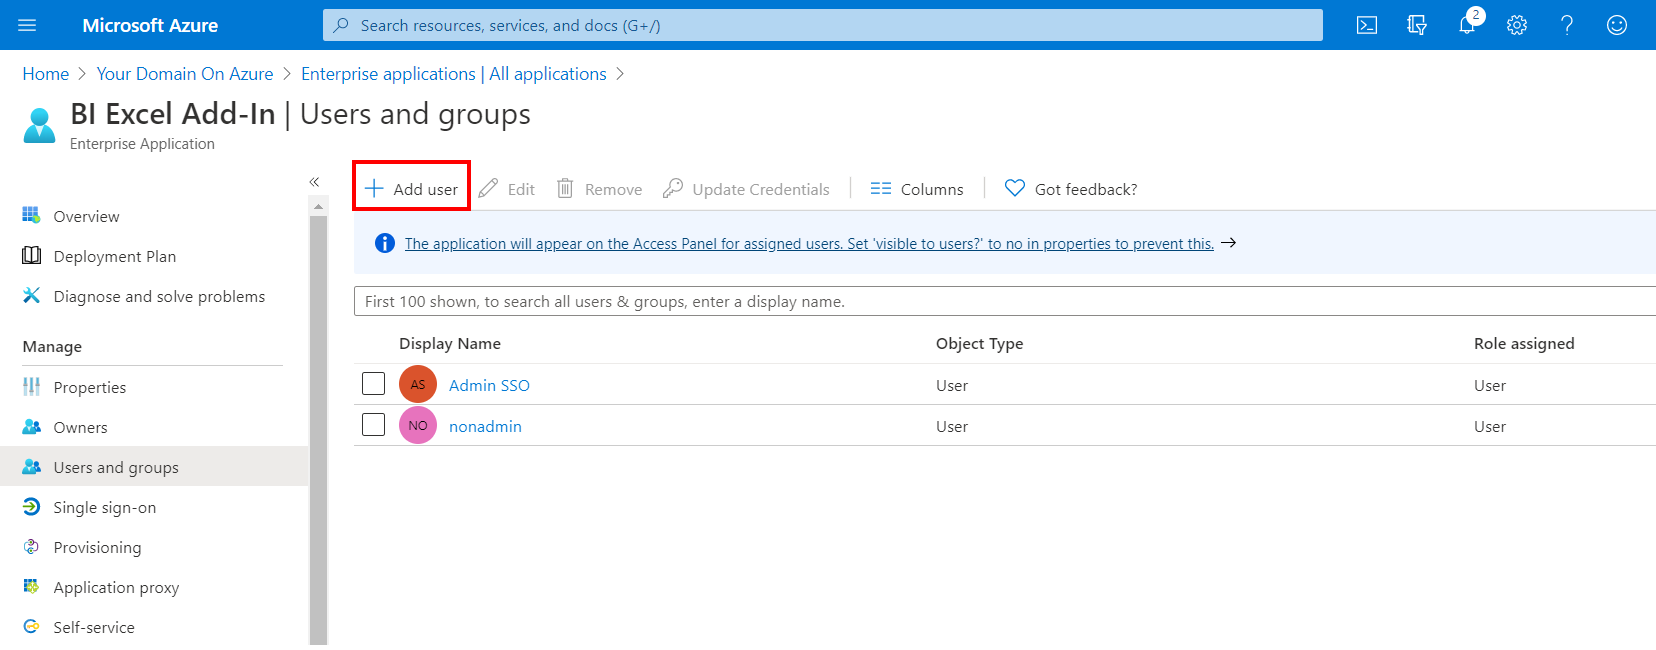This screenshot has width=1656, height=650.
Task: Click the Object Type column header
Action: coord(979,343)
